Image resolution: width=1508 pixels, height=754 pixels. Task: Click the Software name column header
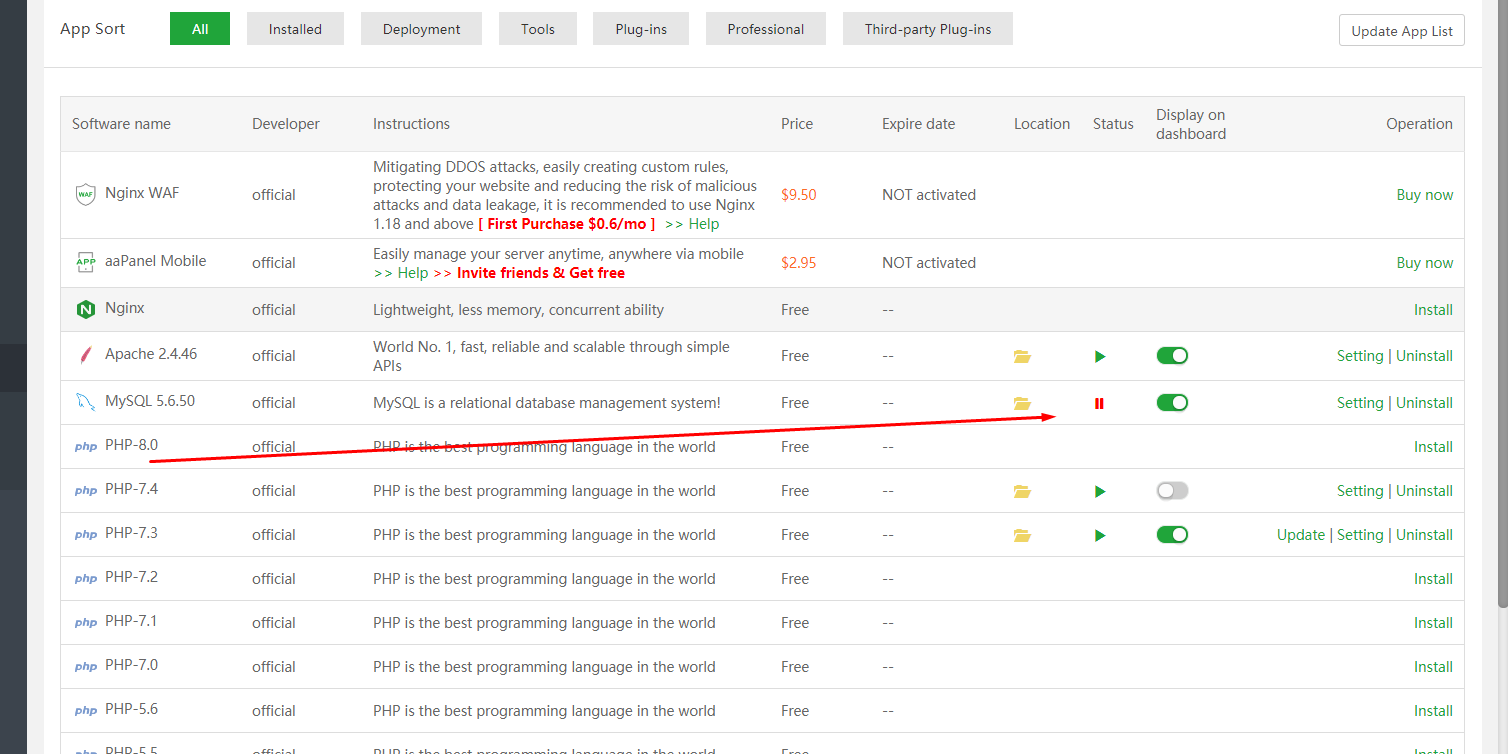121,124
